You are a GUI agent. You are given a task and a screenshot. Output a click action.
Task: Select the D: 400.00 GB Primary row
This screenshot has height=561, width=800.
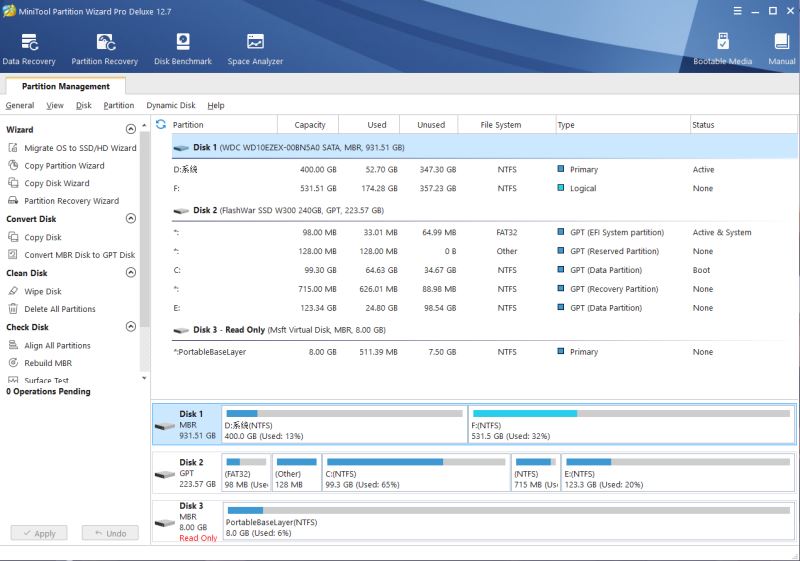[x=484, y=170]
